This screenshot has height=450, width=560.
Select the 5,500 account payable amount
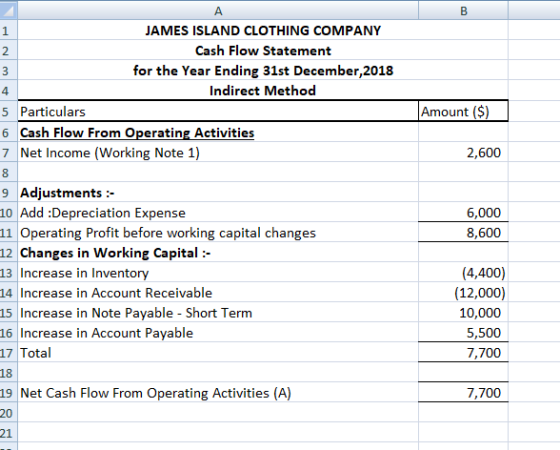(463, 333)
